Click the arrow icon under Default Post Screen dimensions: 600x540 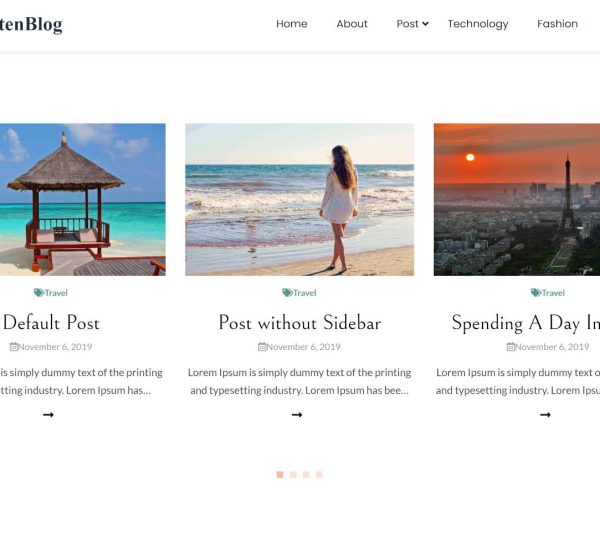pyautogui.click(x=48, y=414)
